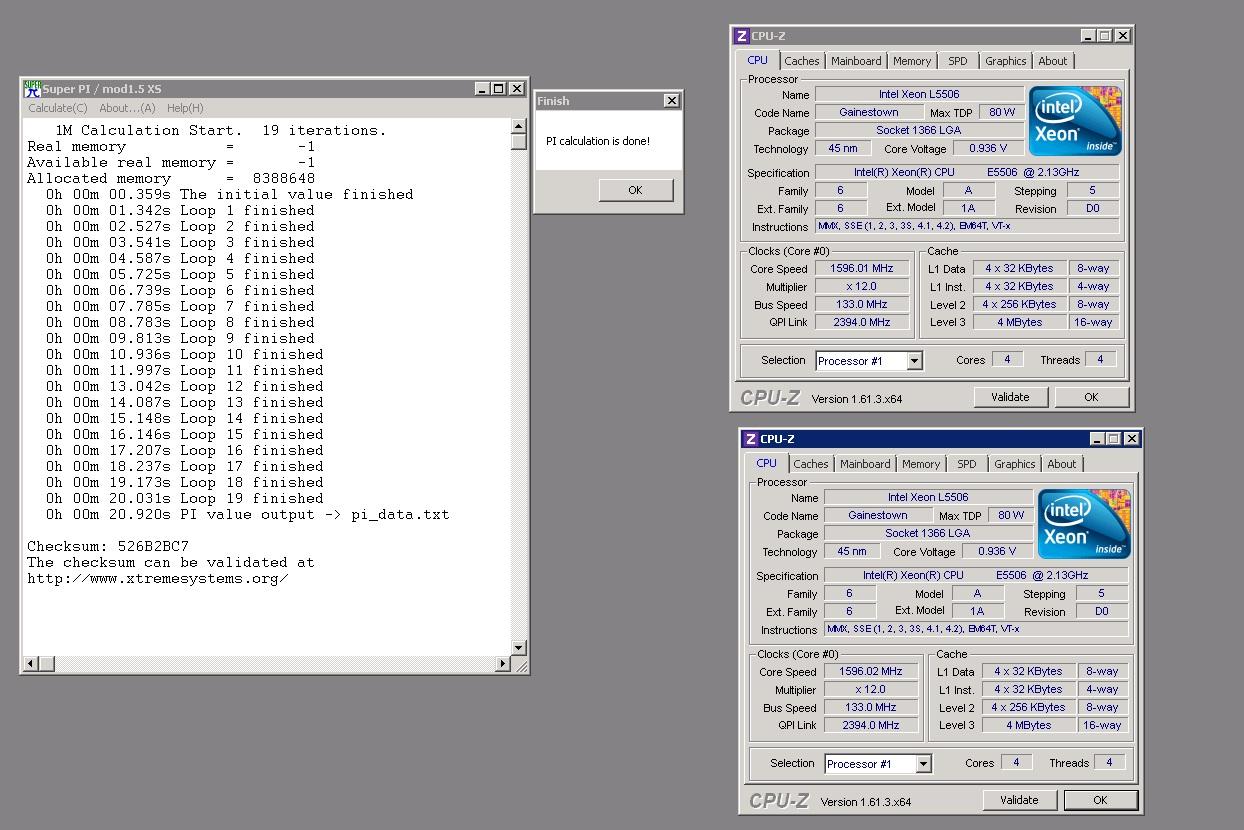
Task: Click Code Name Gainestown in lower CPU-Z
Action: coord(878,515)
